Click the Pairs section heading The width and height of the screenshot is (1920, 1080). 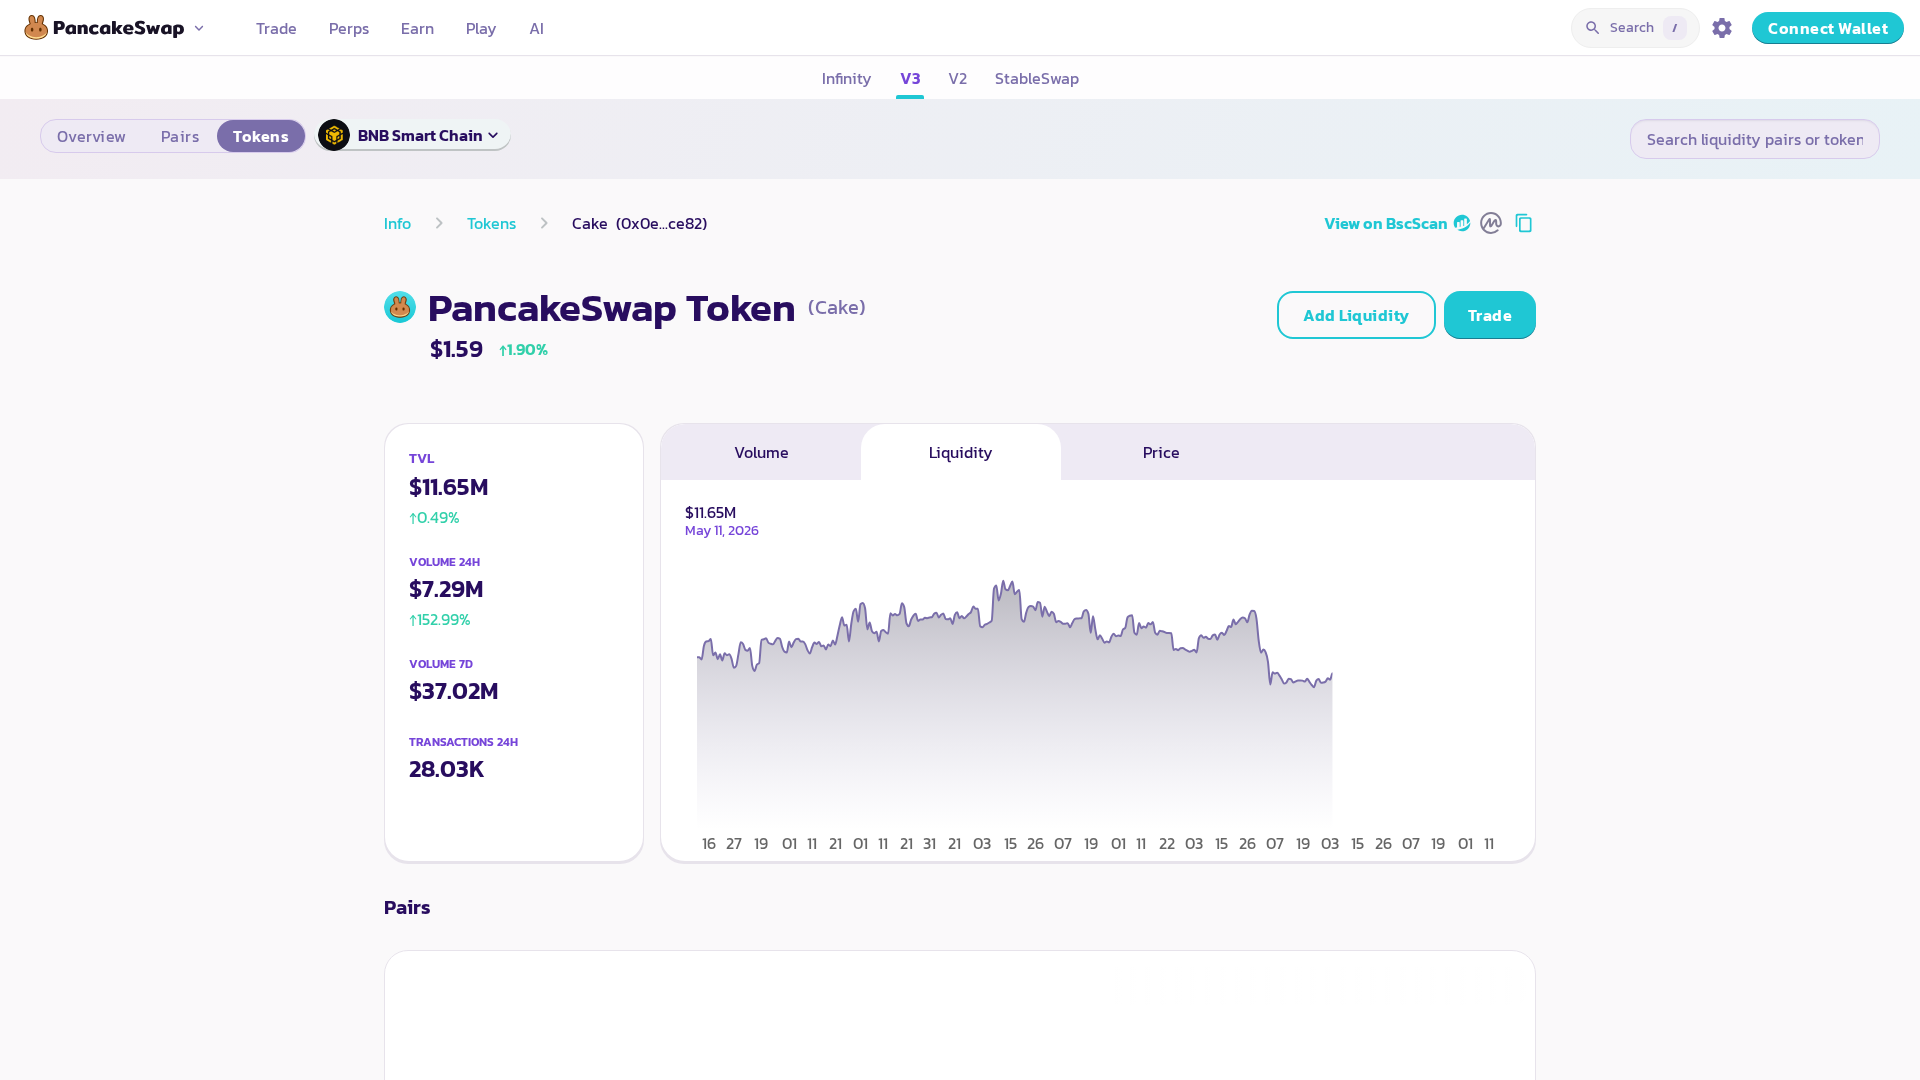pyautogui.click(x=407, y=907)
